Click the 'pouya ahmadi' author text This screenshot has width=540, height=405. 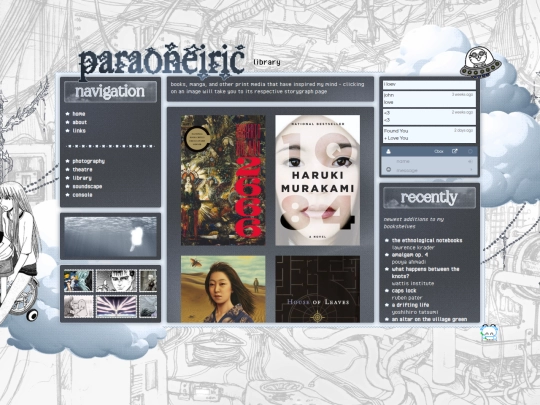click(409, 262)
